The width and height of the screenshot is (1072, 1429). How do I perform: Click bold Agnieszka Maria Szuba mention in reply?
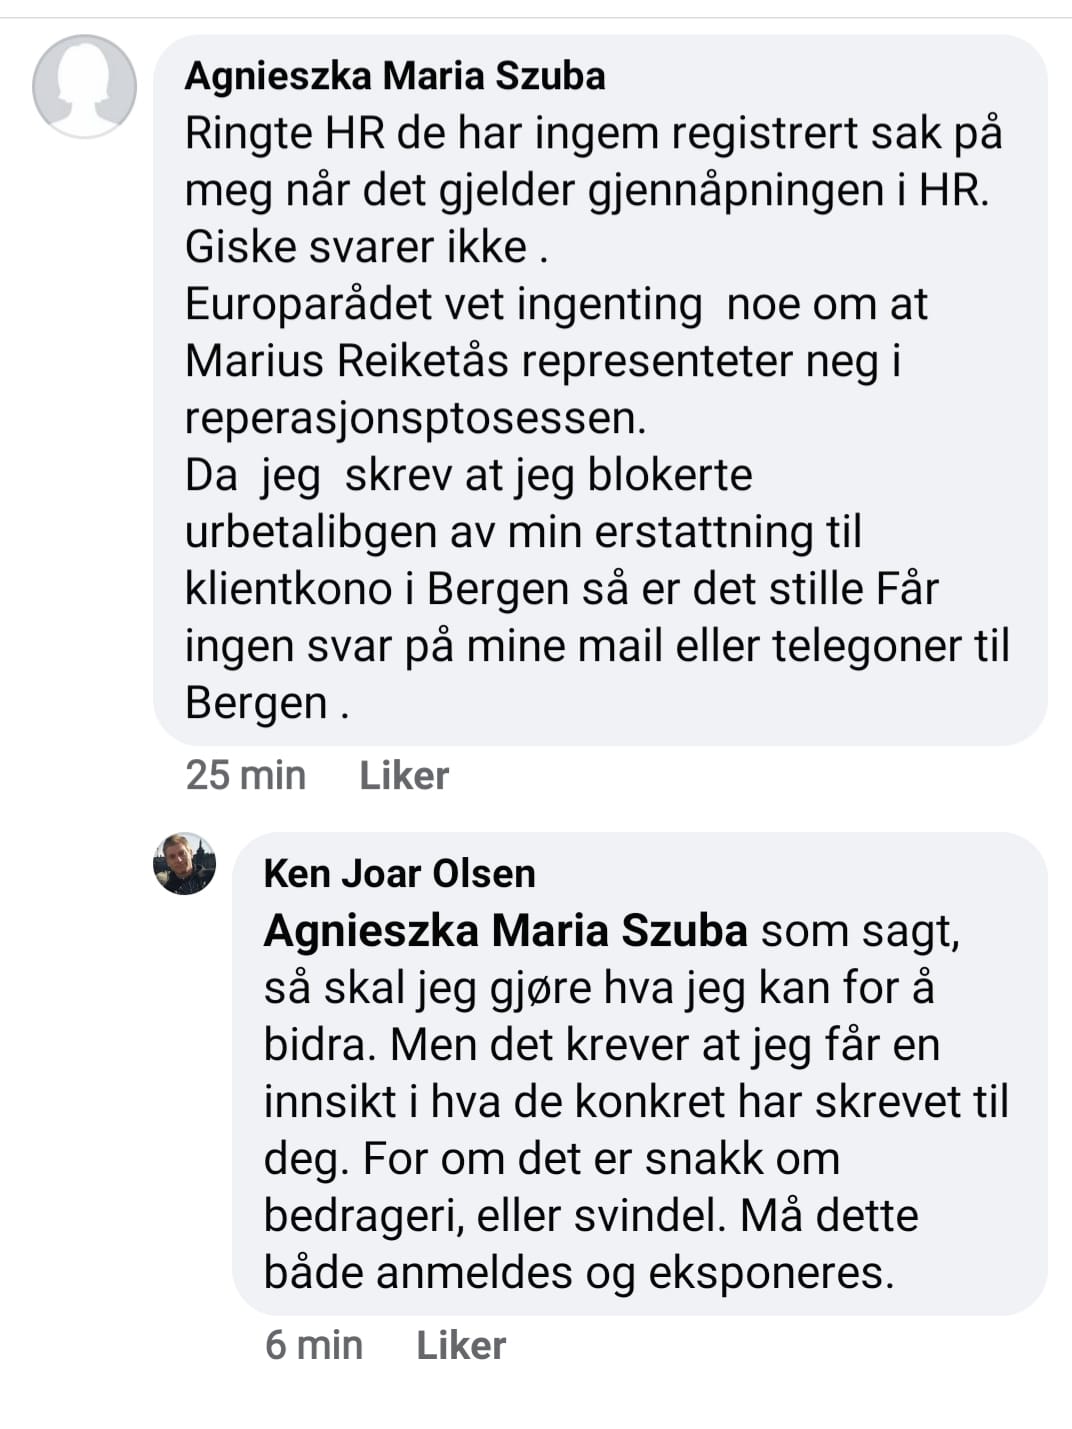[505, 930]
